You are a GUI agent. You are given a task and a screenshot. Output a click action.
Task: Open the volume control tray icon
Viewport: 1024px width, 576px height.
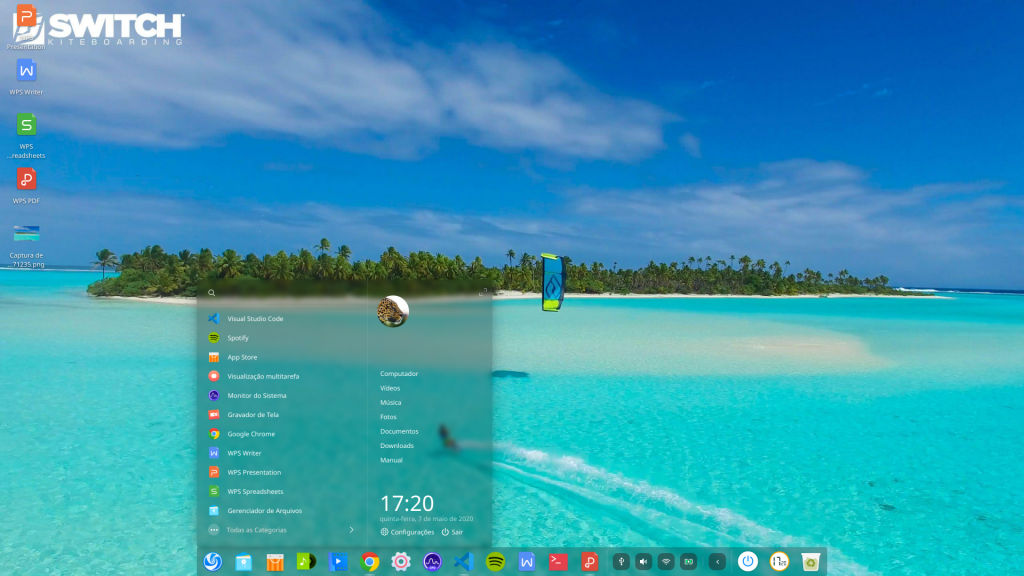(643, 562)
